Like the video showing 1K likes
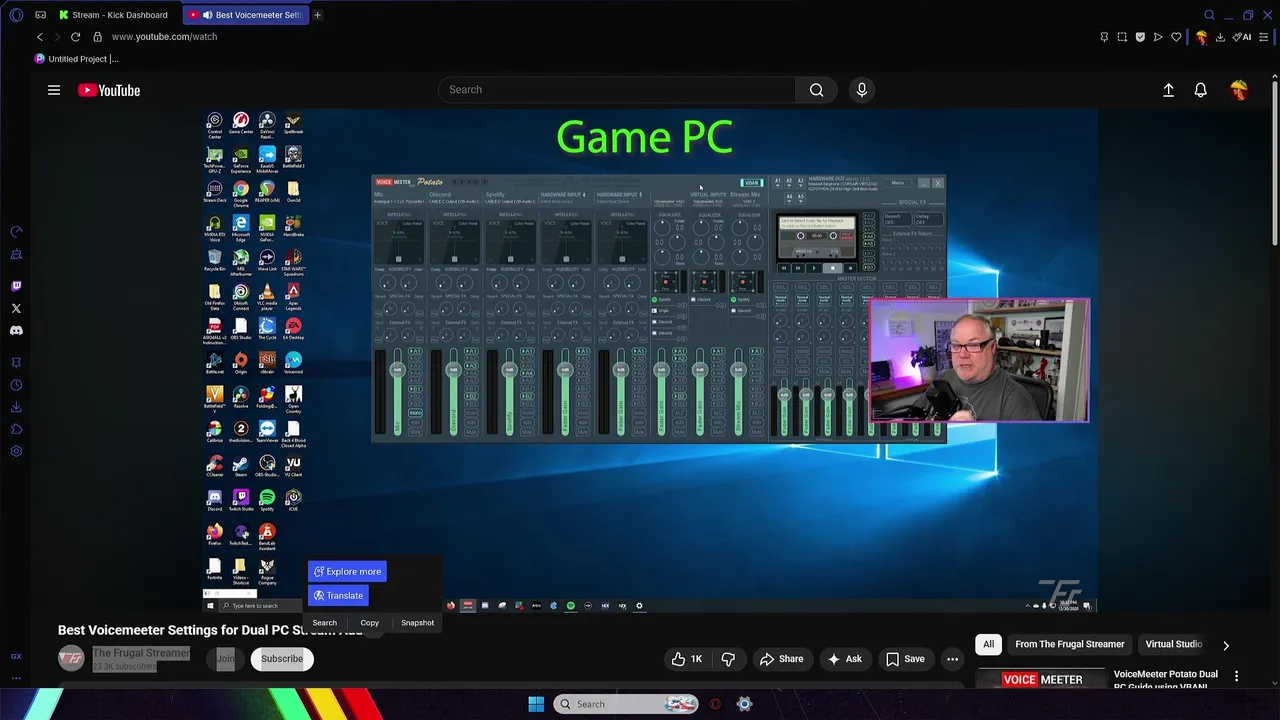This screenshot has width=1280, height=720. pyautogui.click(x=687, y=659)
